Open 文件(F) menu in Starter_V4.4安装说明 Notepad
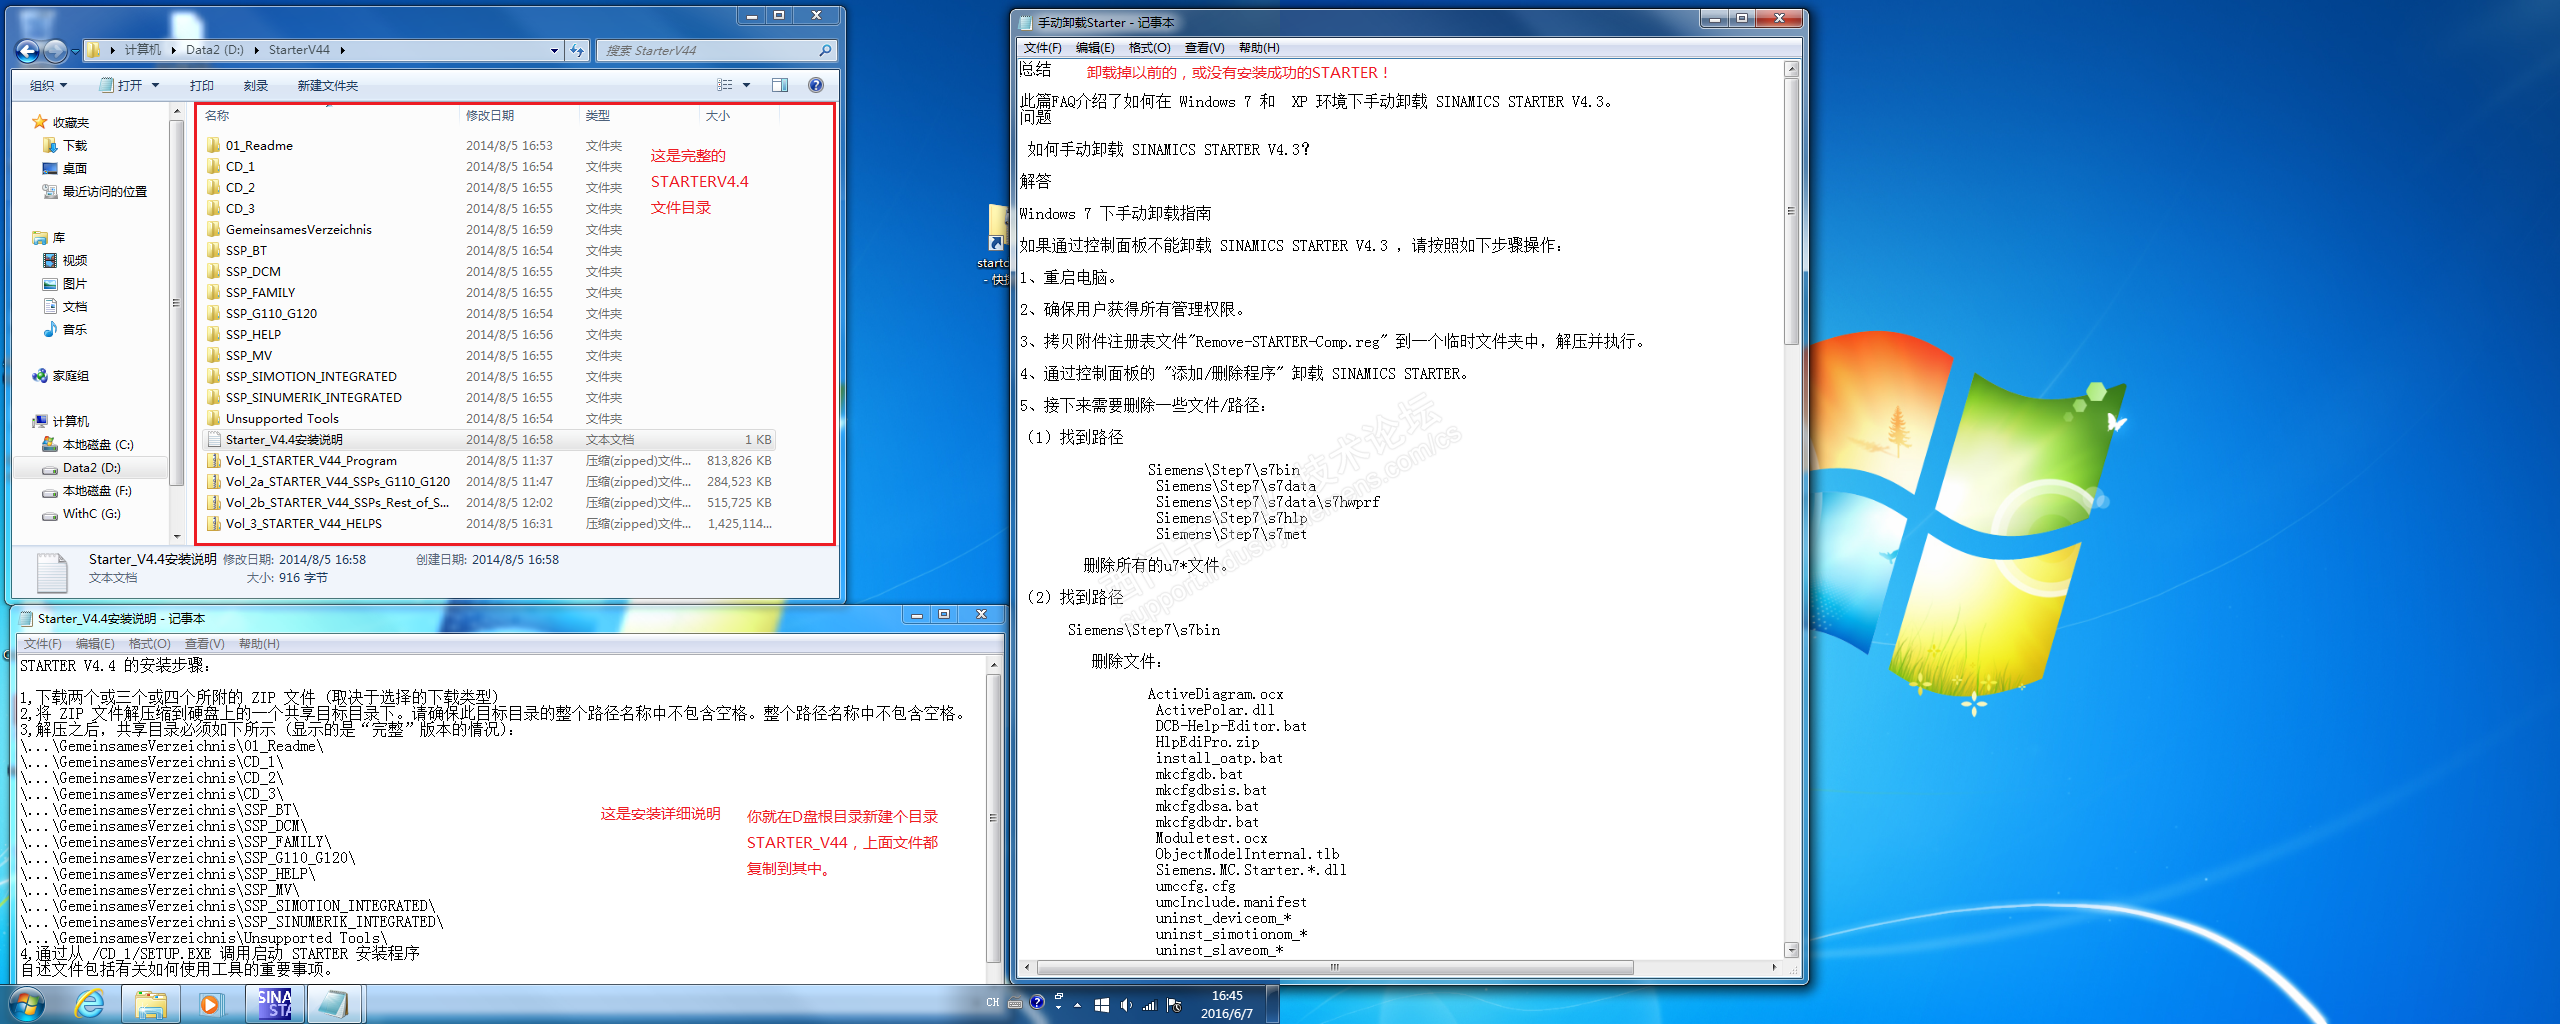The height and width of the screenshot is (1024, 2560). coord(42,644)
